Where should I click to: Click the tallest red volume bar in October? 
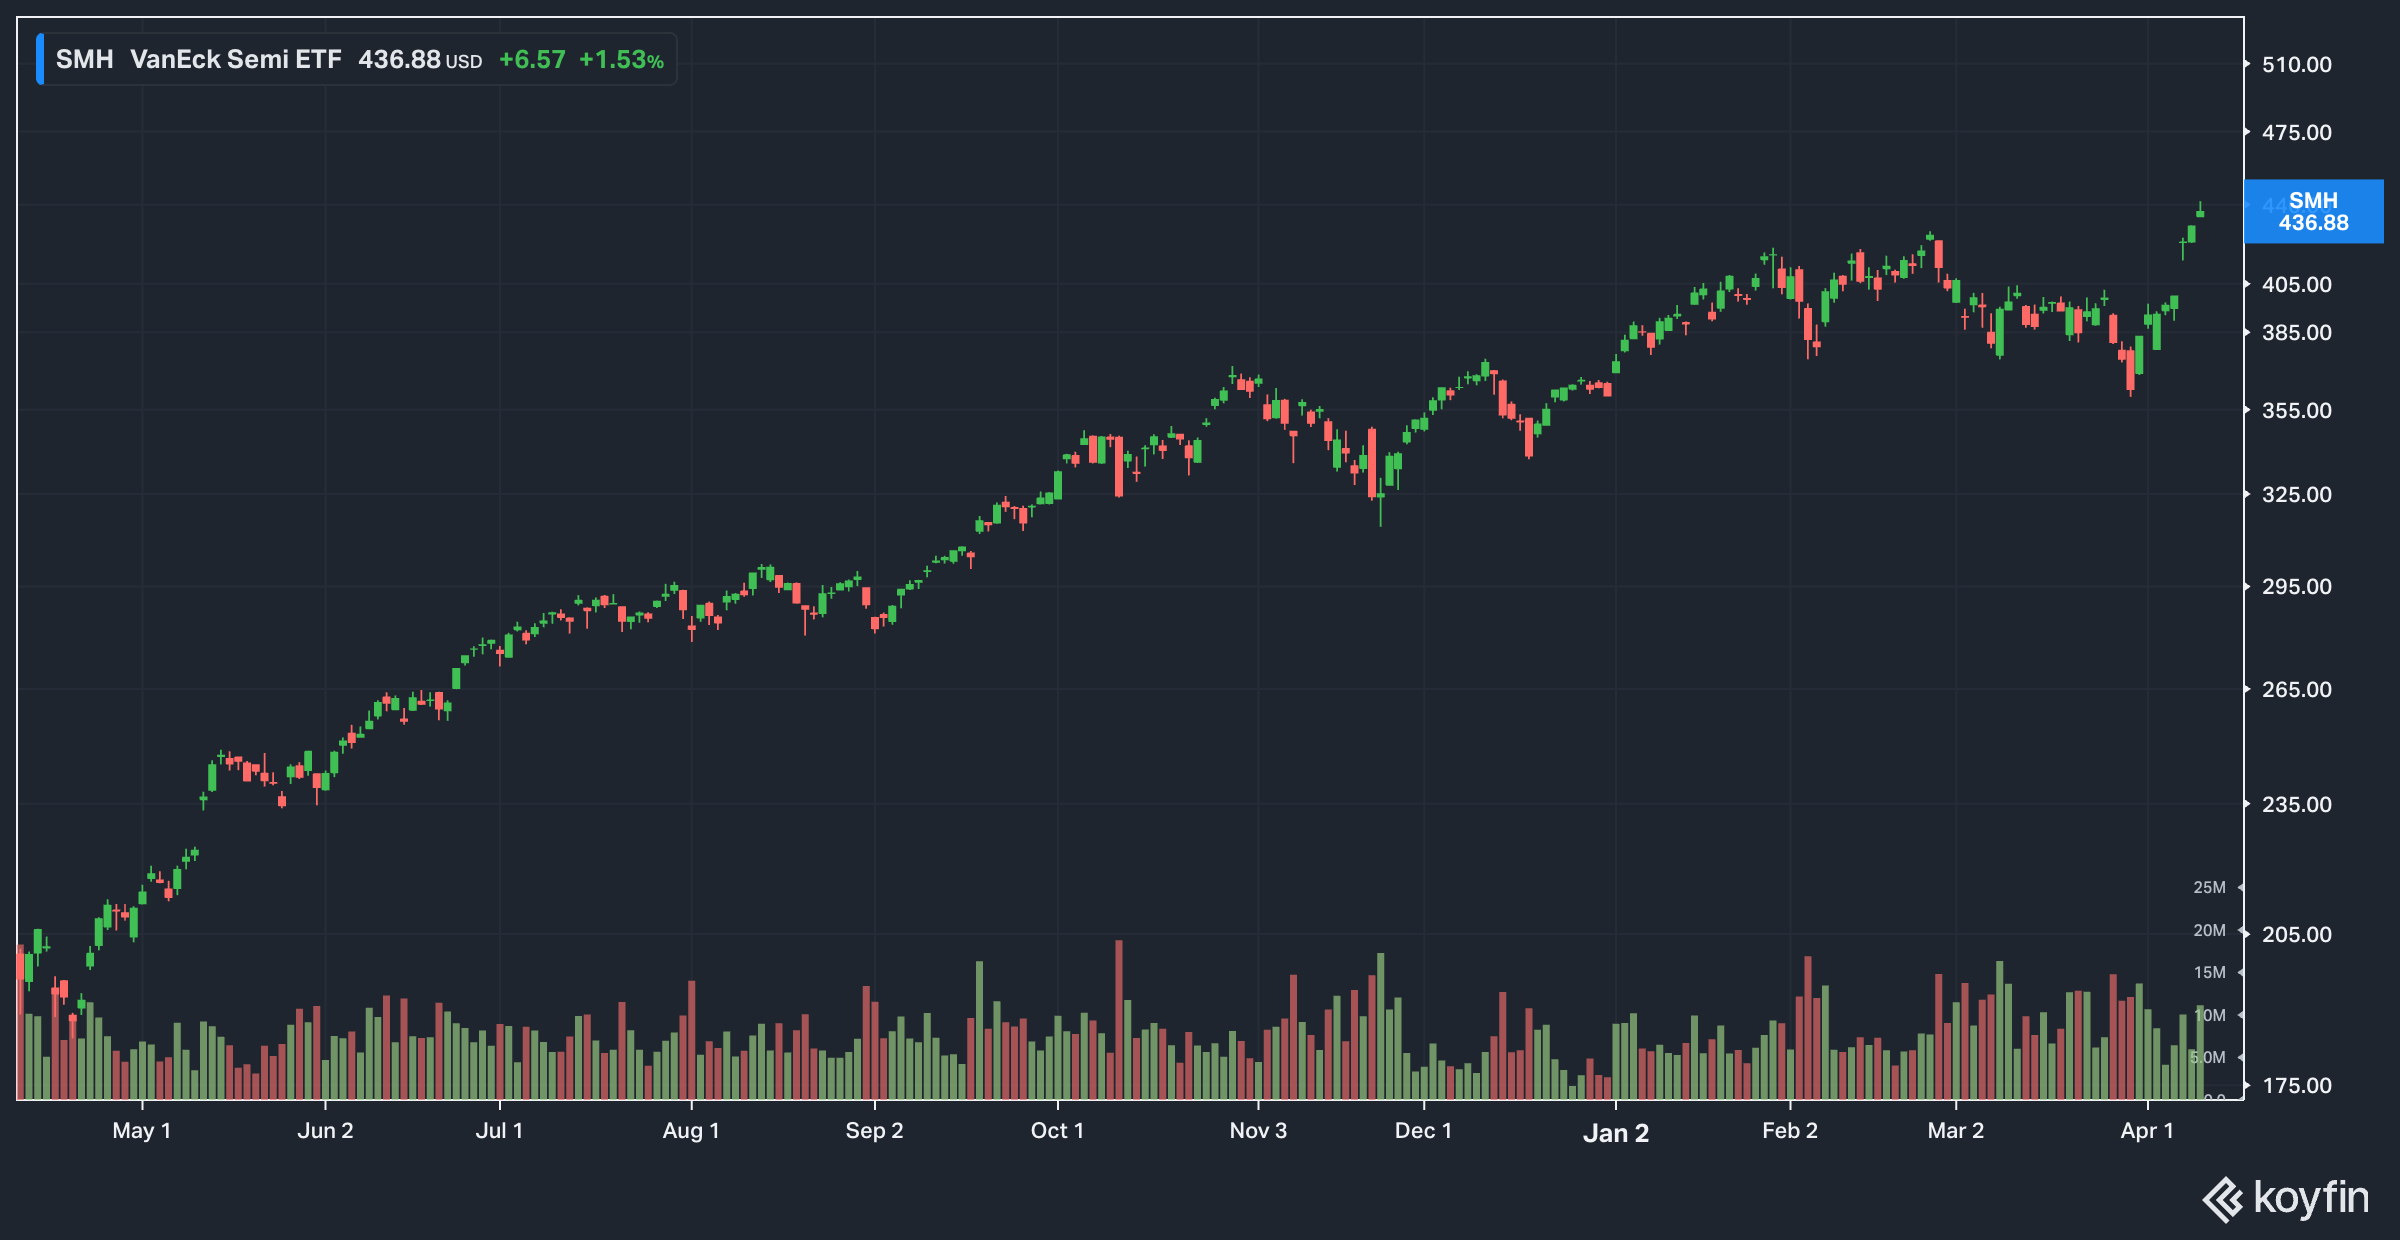[1119, 1020]
